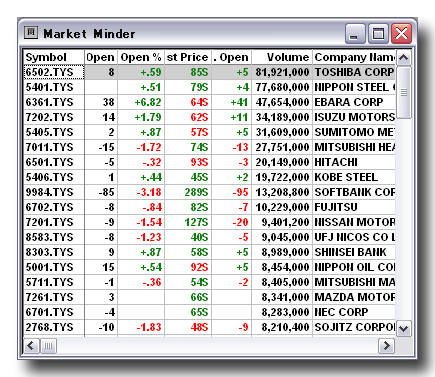Click the horizontal scrollbar left arrow
435x377 pixels.
pos(31,346)
